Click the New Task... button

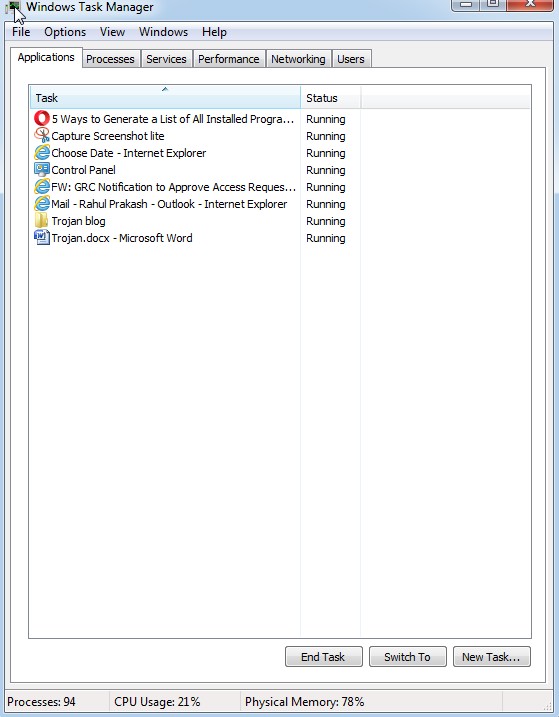pos(491,657)
